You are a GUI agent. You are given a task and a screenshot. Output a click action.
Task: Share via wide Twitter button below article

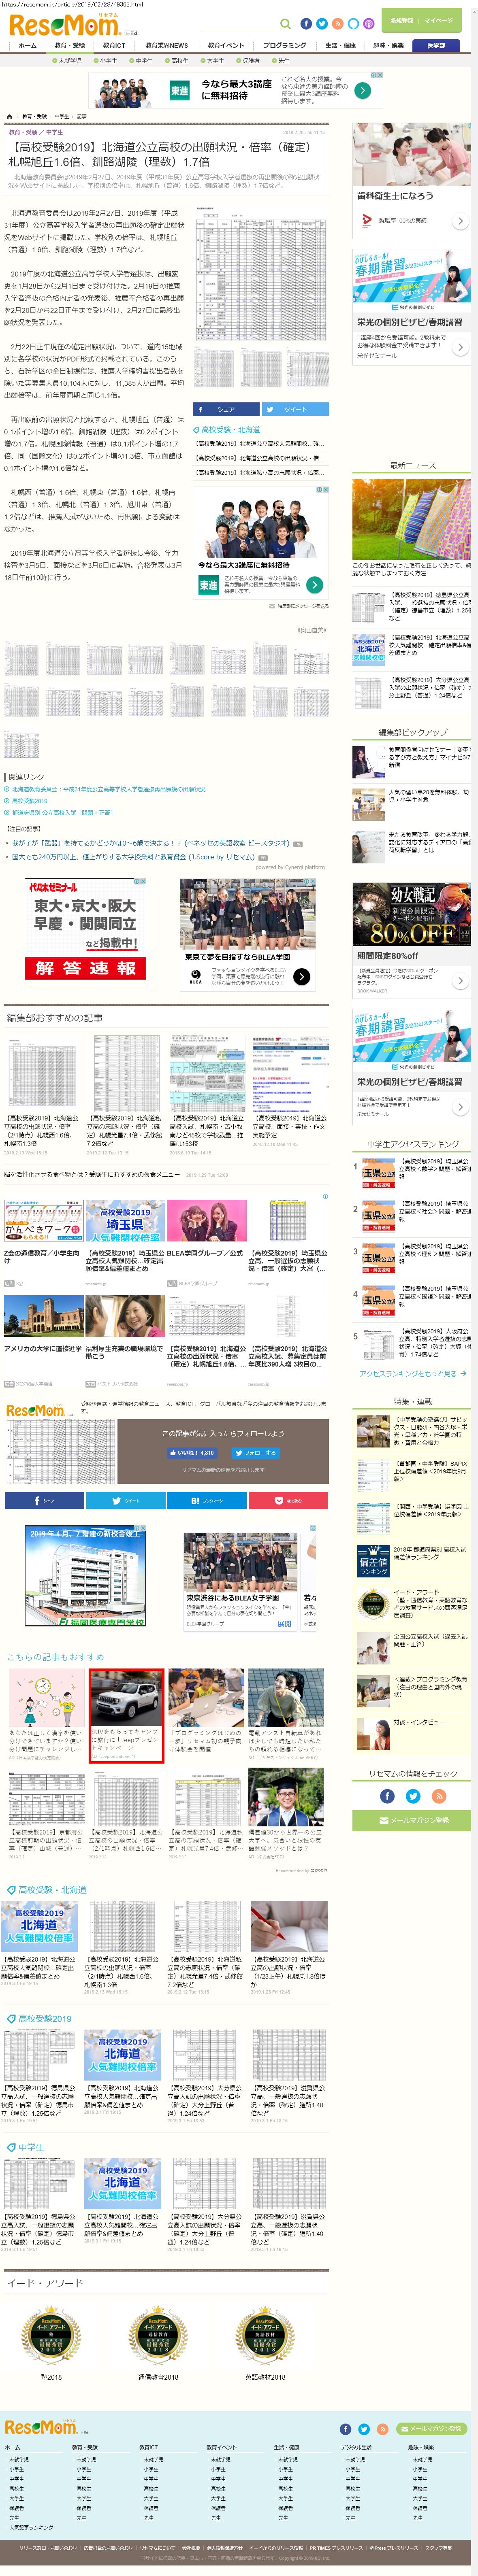[125, 1500]
